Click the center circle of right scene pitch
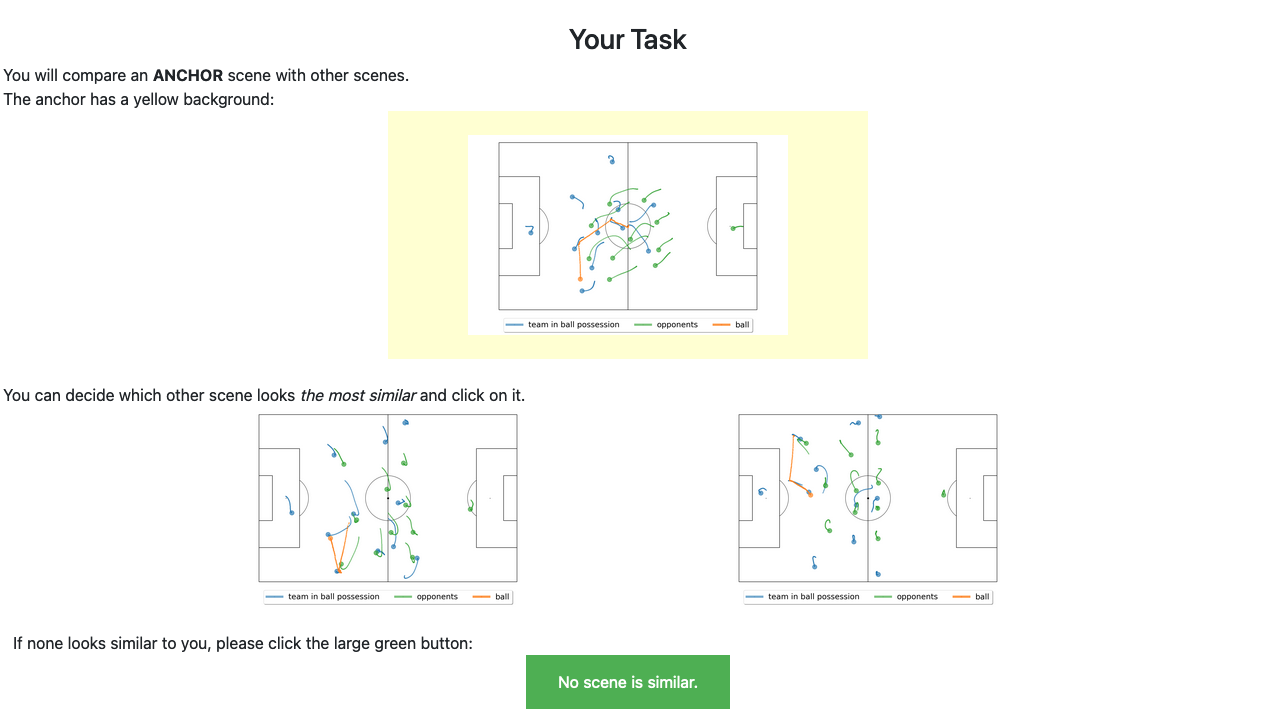This screenshot has height=720, width=1266. [868, 498]
